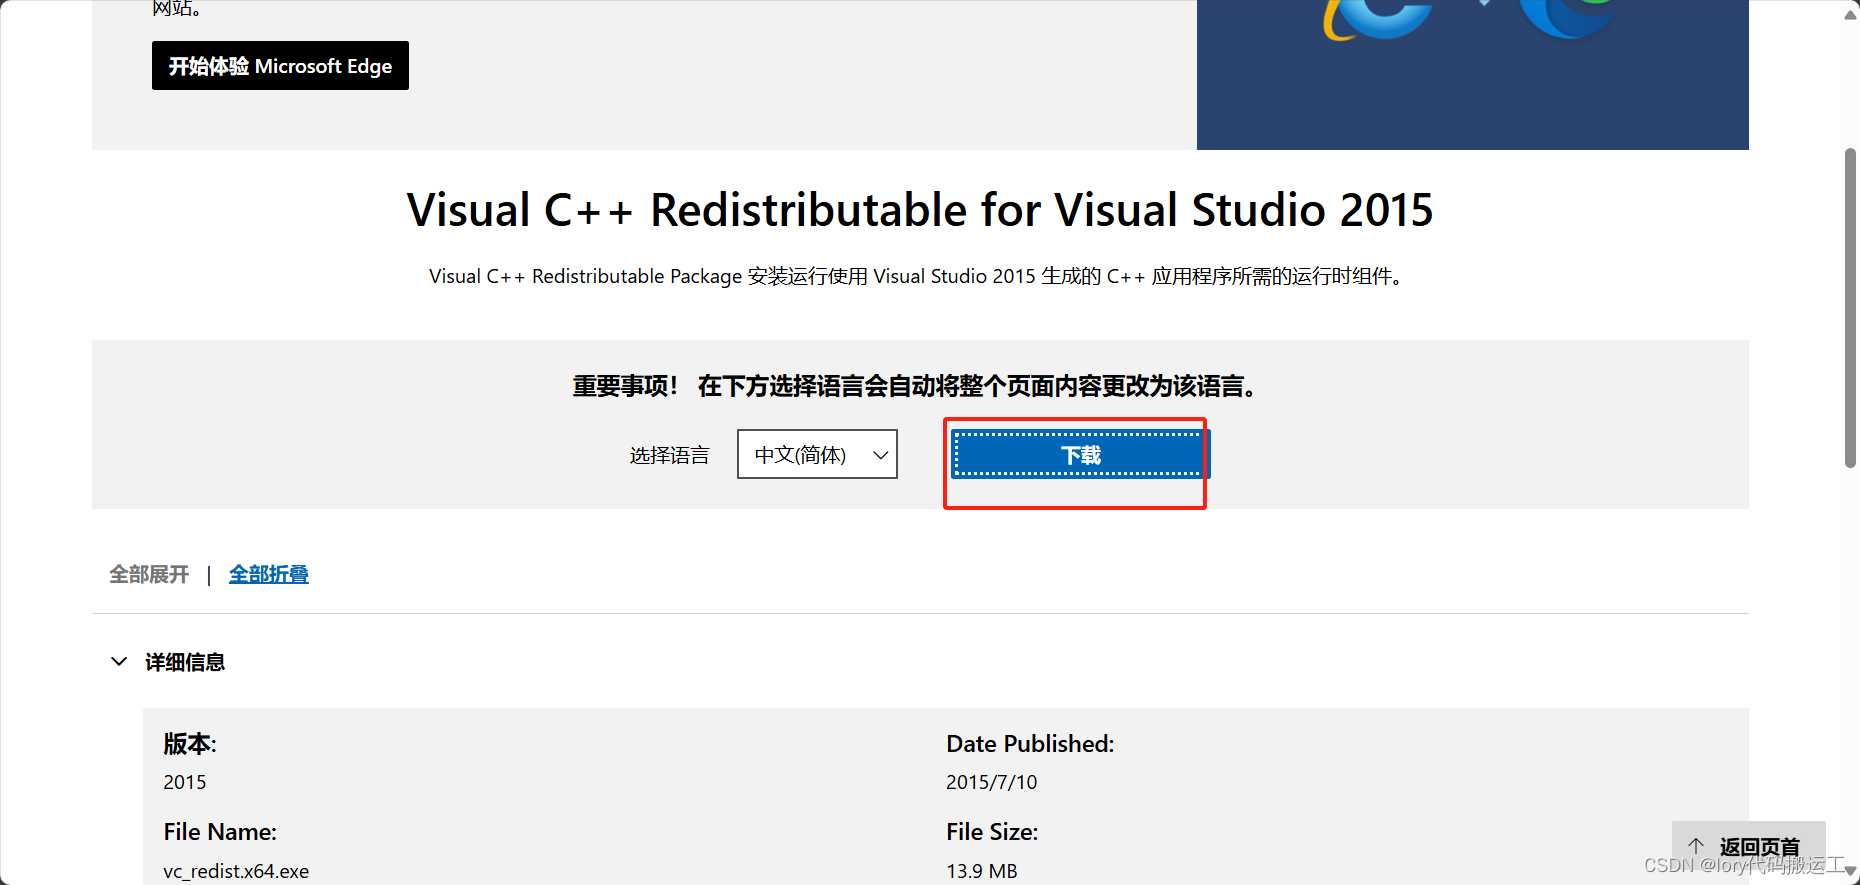
Task: Click the 返回页首 back to top button
Action: point(1748,847)
